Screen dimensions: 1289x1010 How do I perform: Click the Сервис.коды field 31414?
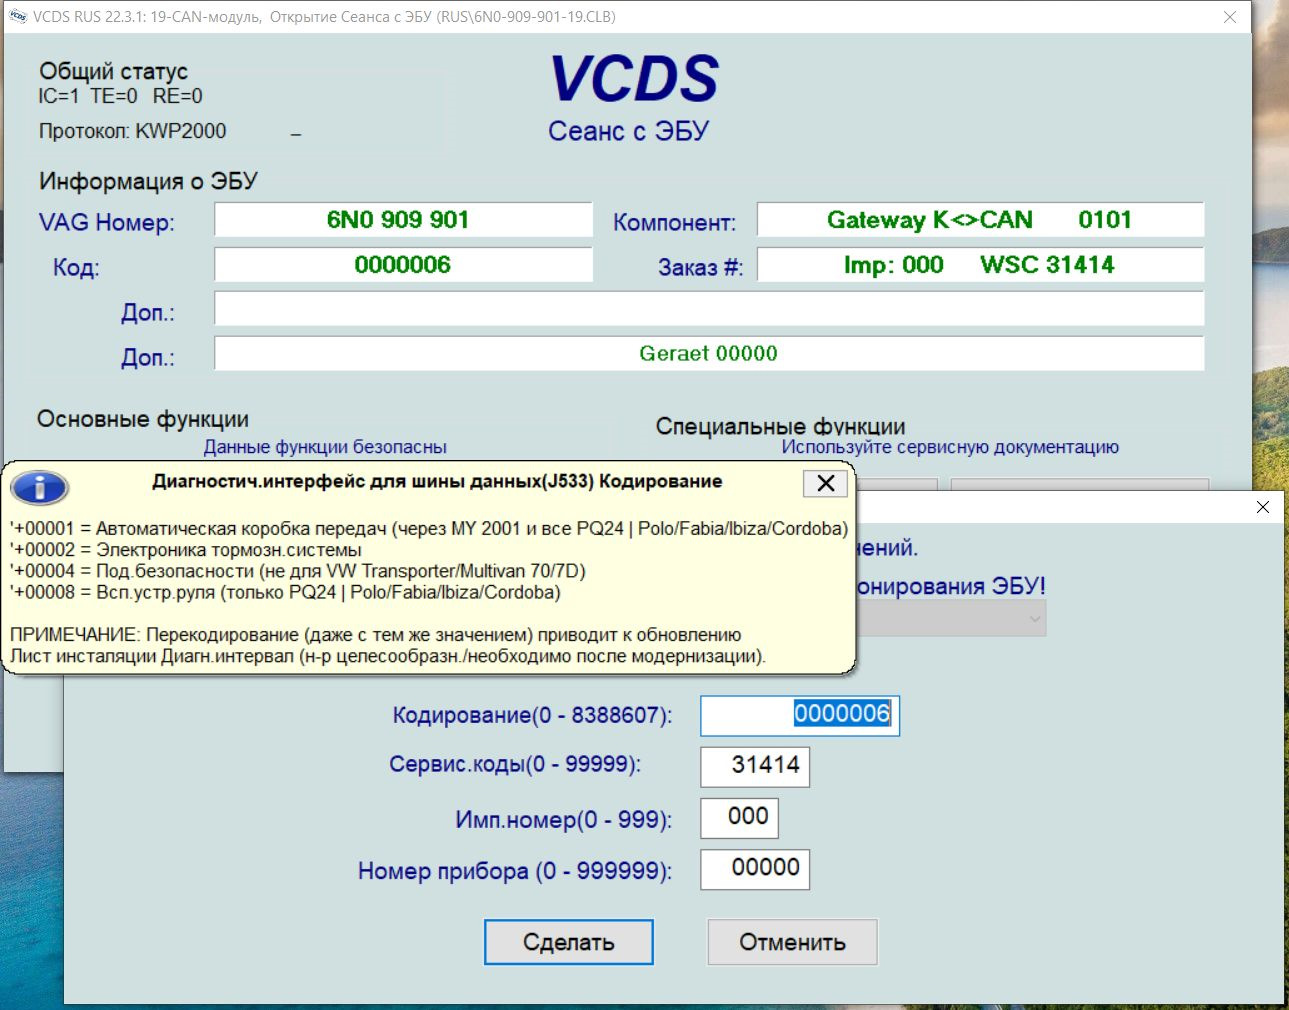(755, 766)
